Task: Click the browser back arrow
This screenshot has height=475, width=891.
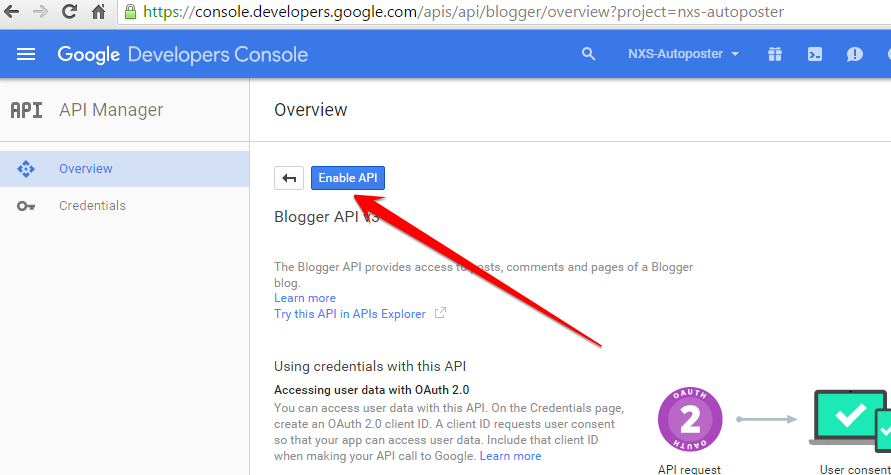Action: (x=11, y=11)
